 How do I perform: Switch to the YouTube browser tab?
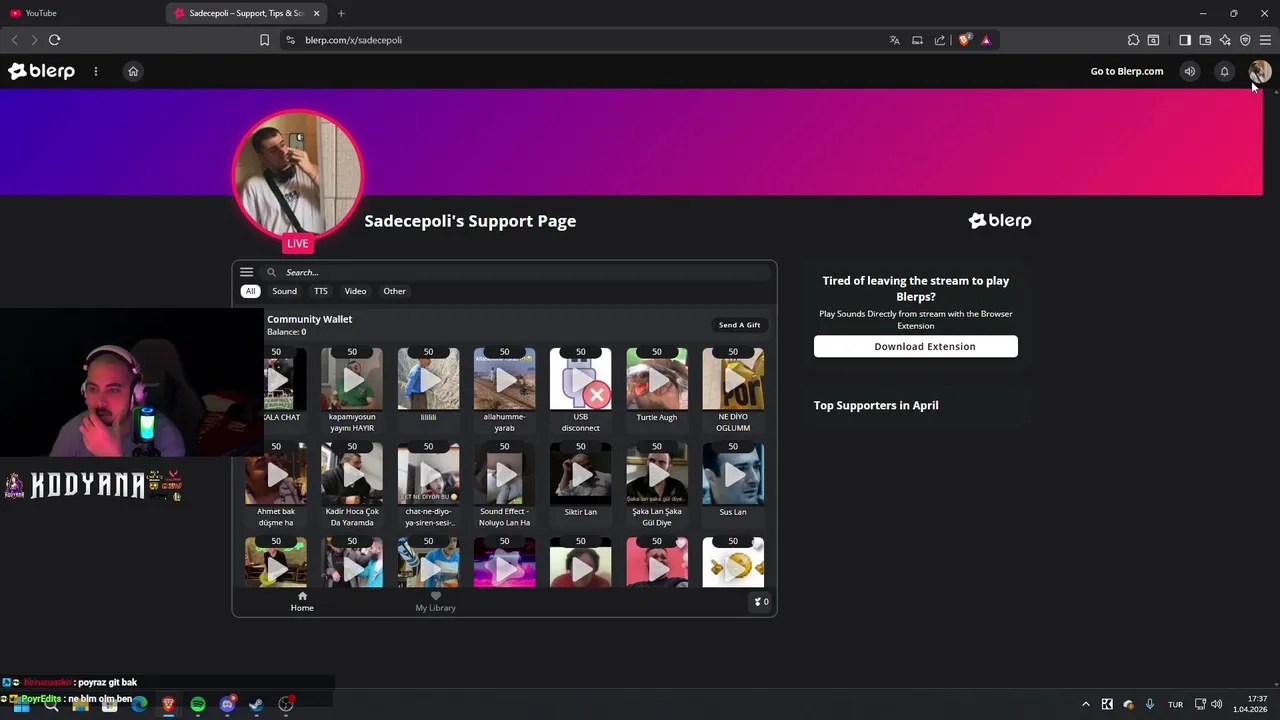(x=80, y=13)
